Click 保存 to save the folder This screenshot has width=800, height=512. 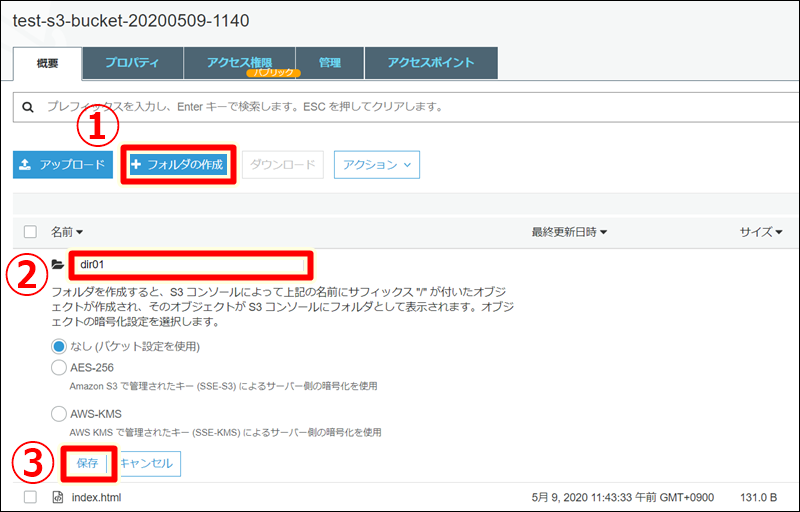87,463
